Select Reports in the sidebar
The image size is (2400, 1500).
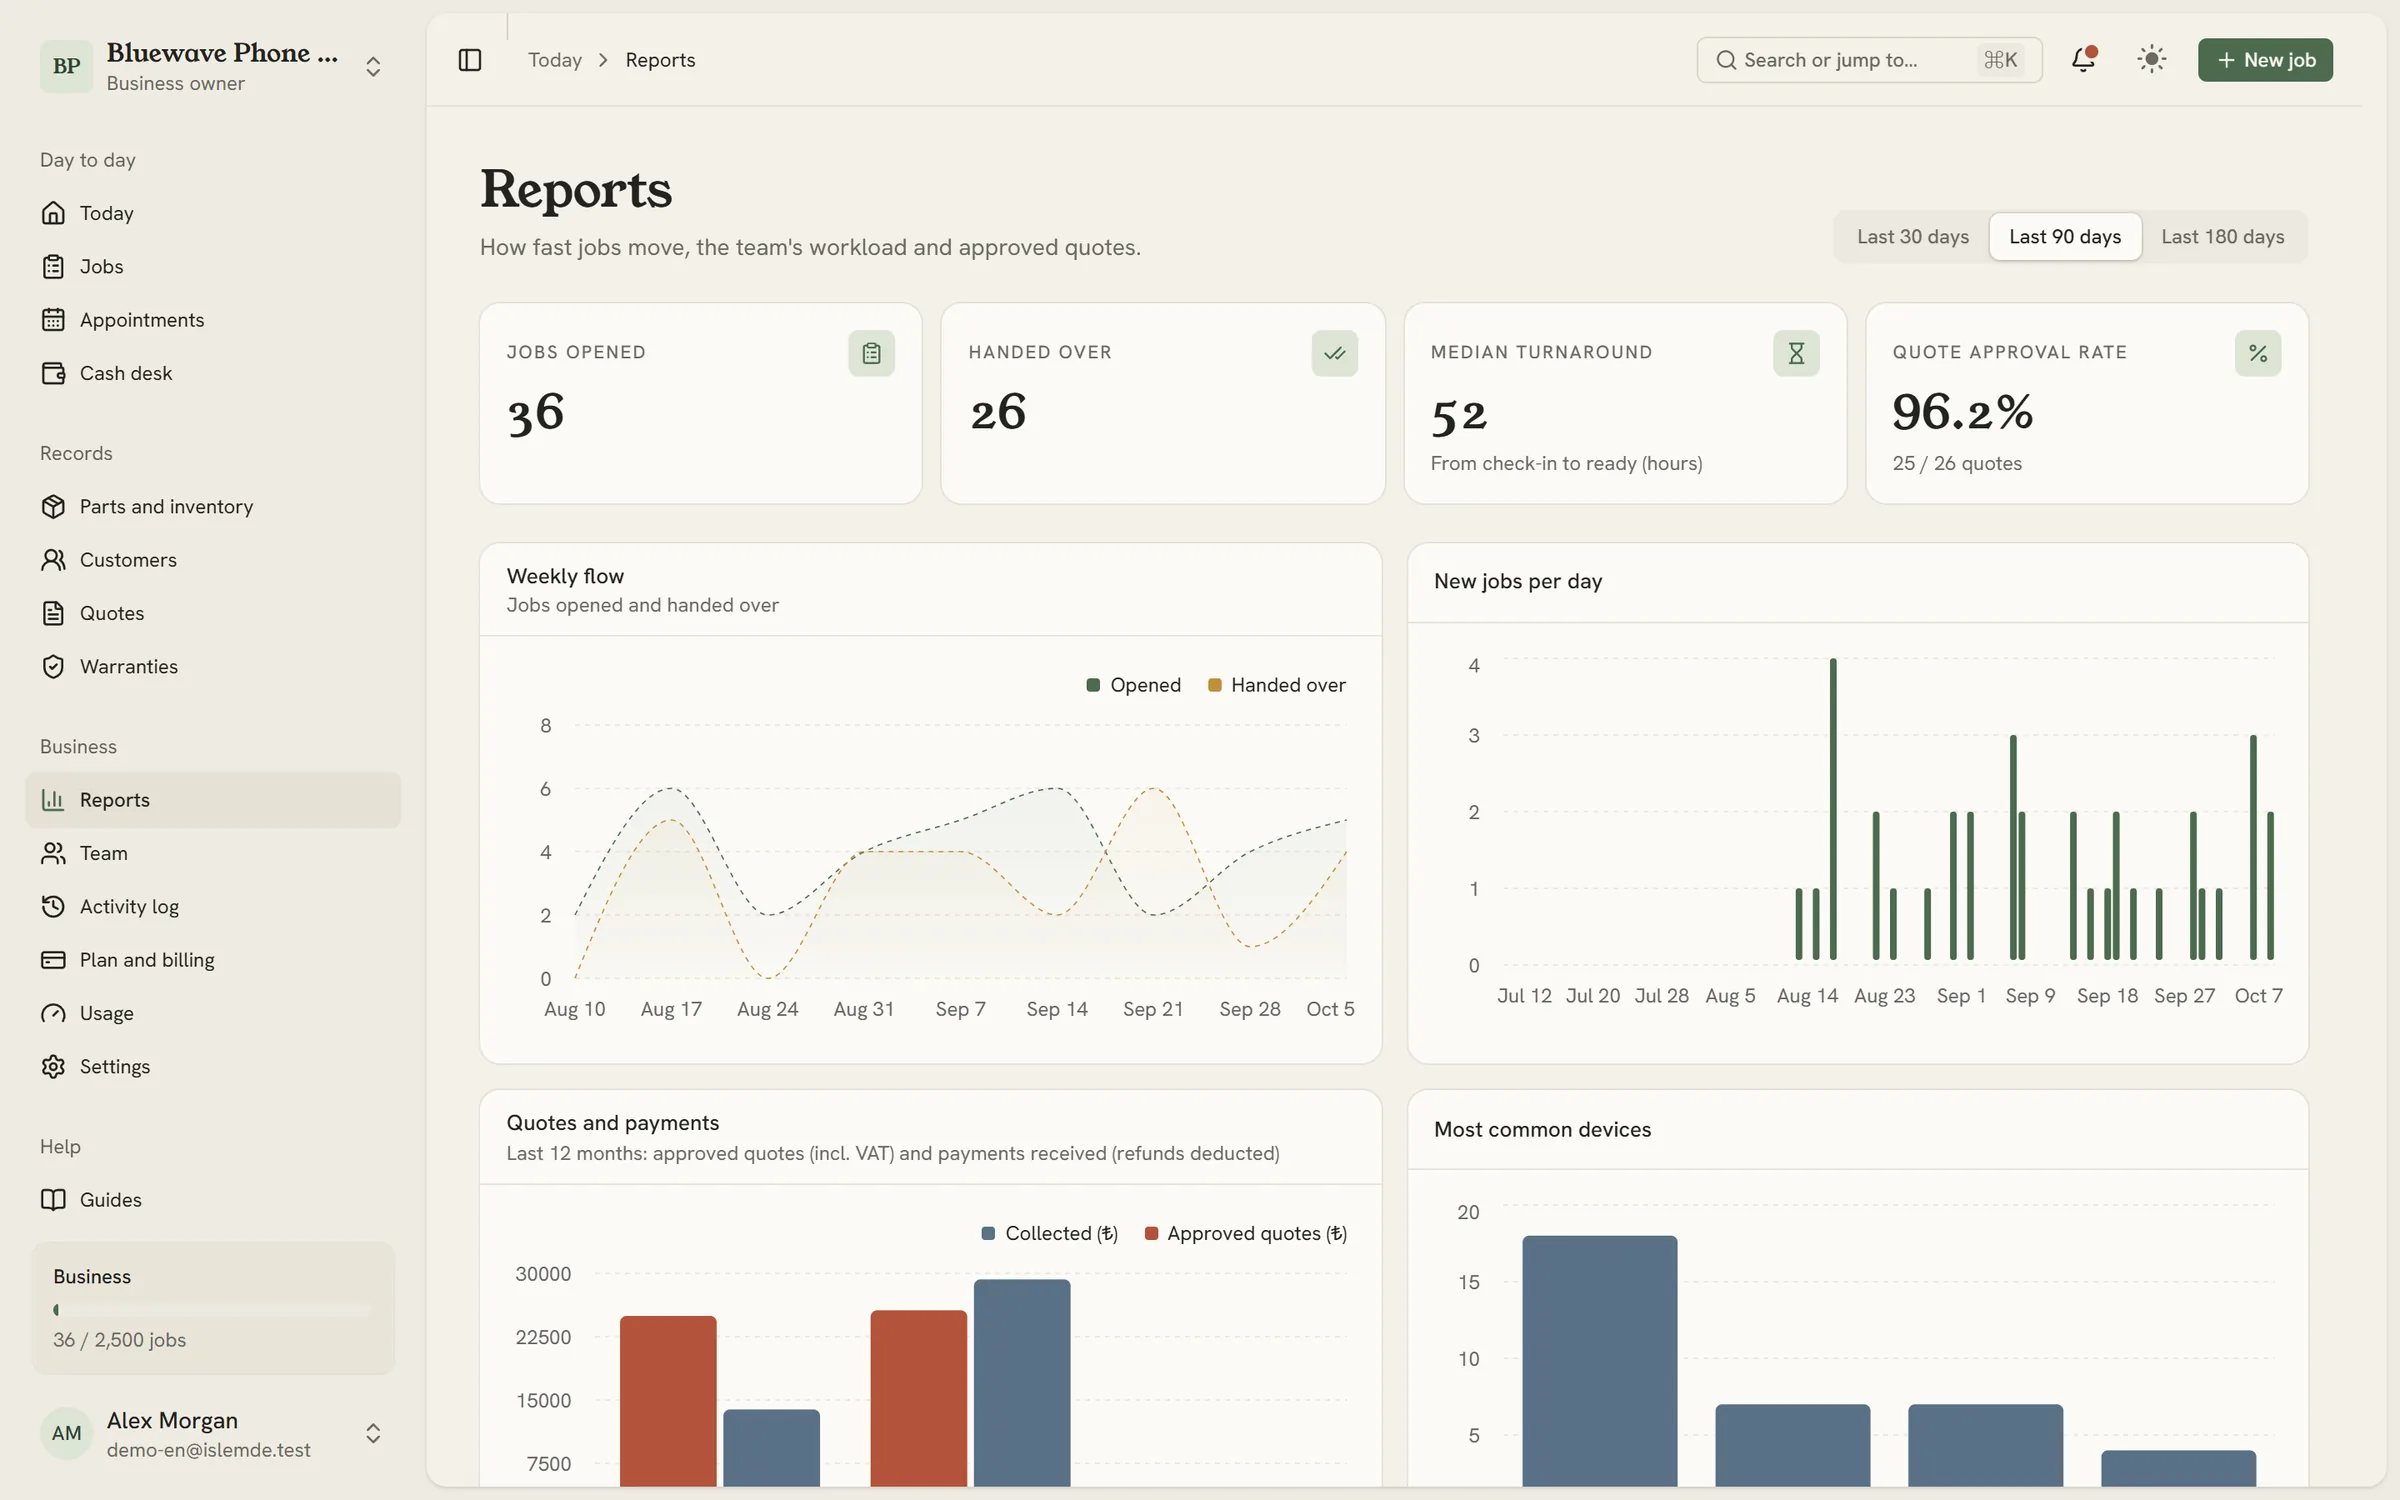coord(213,799)
